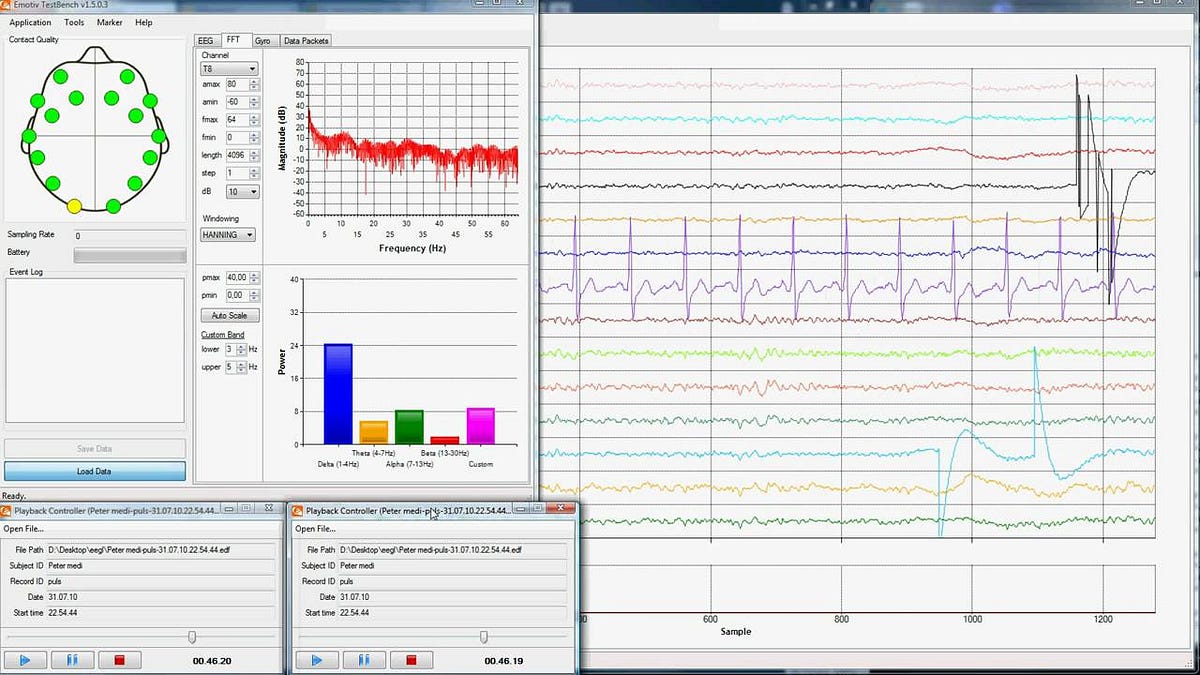Image resolution: width=1200 pixels, height=675 pixels.
Task: Open the Tools menu
Action: point(73,22)
